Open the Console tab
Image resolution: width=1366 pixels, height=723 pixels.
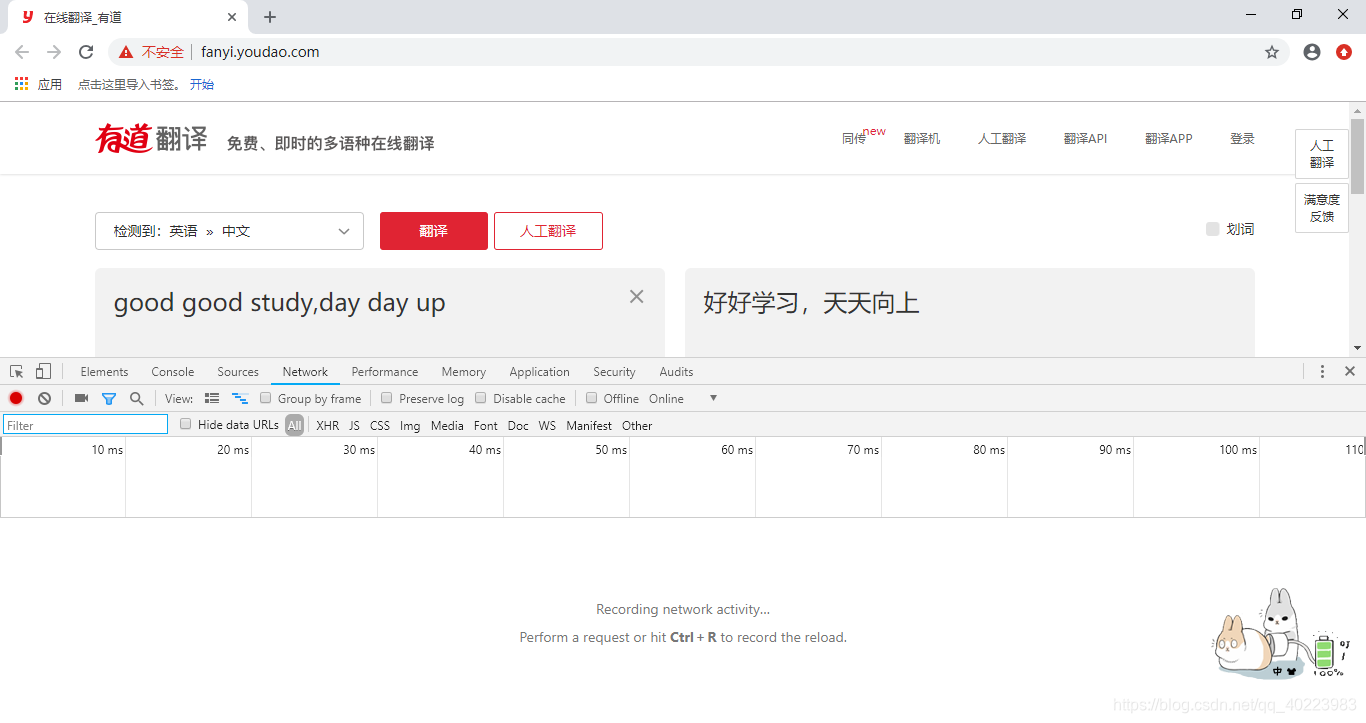tap(173, 371)
